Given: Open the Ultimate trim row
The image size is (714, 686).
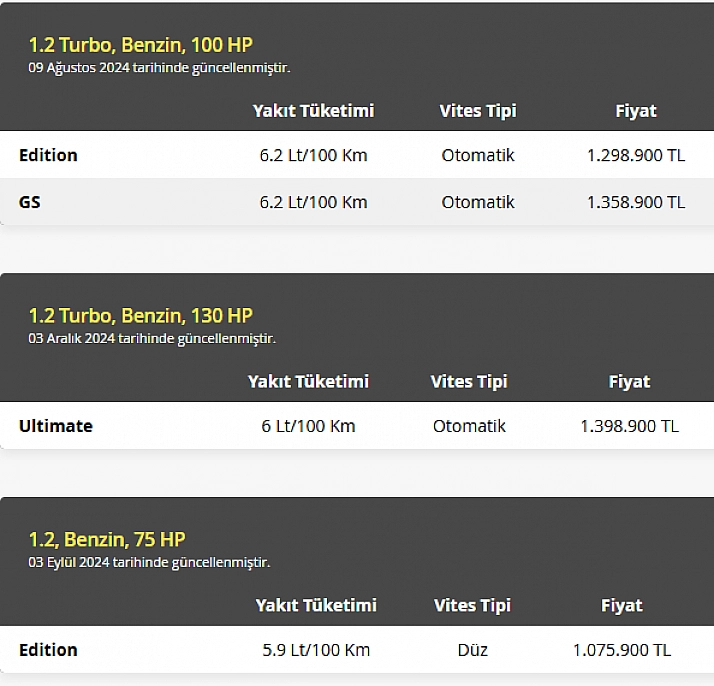Looking at the screenshot, I should point(357,426).
